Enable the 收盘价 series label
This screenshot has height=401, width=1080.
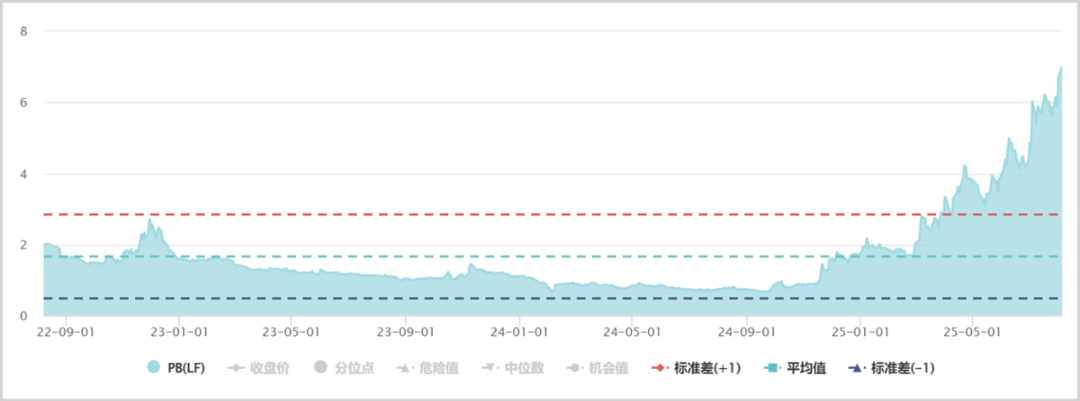270,368
